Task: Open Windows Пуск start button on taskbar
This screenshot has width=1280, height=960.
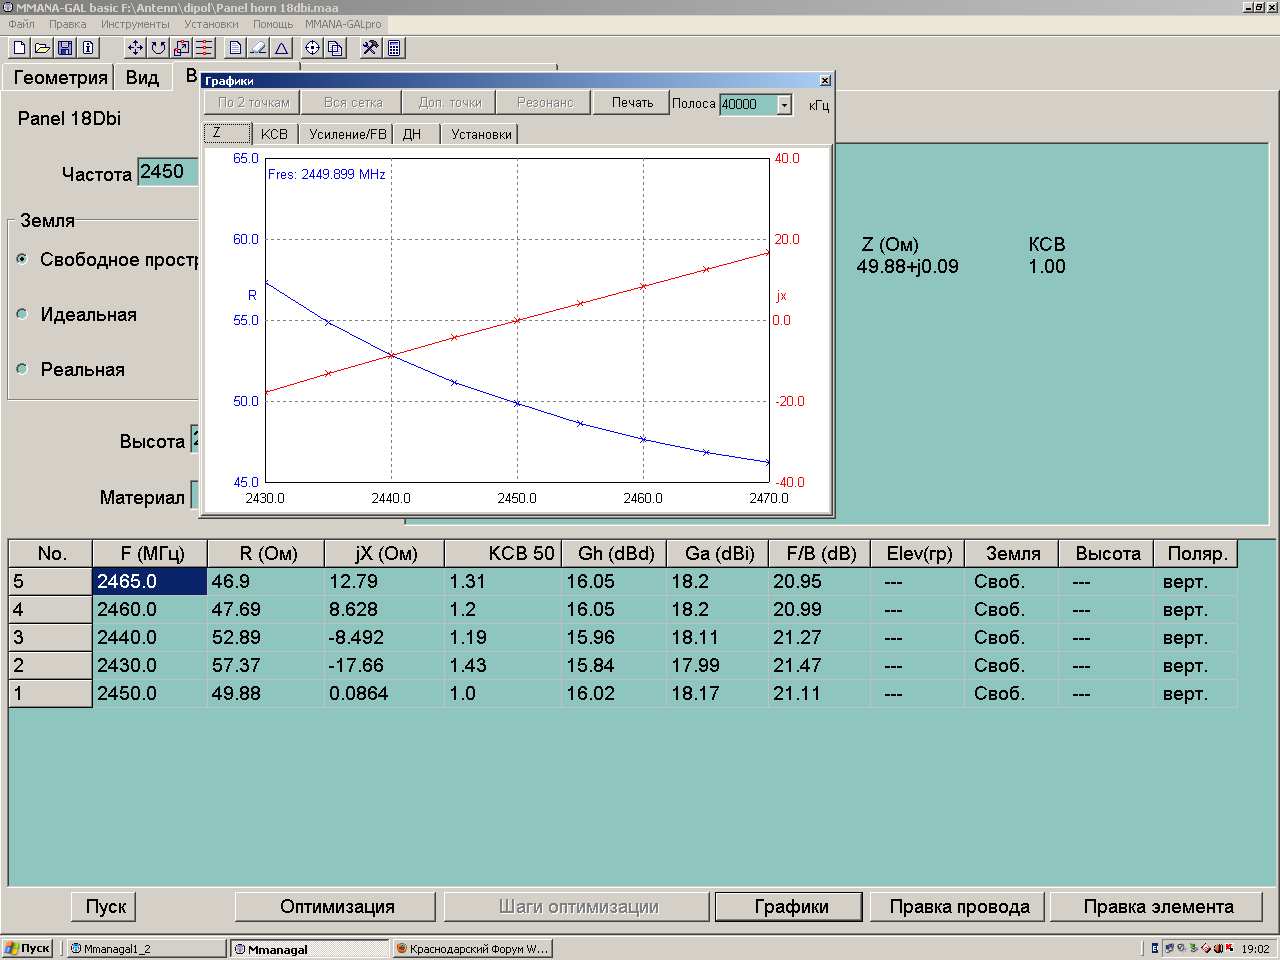Action: pyautogui.click(x=28, y=948)
